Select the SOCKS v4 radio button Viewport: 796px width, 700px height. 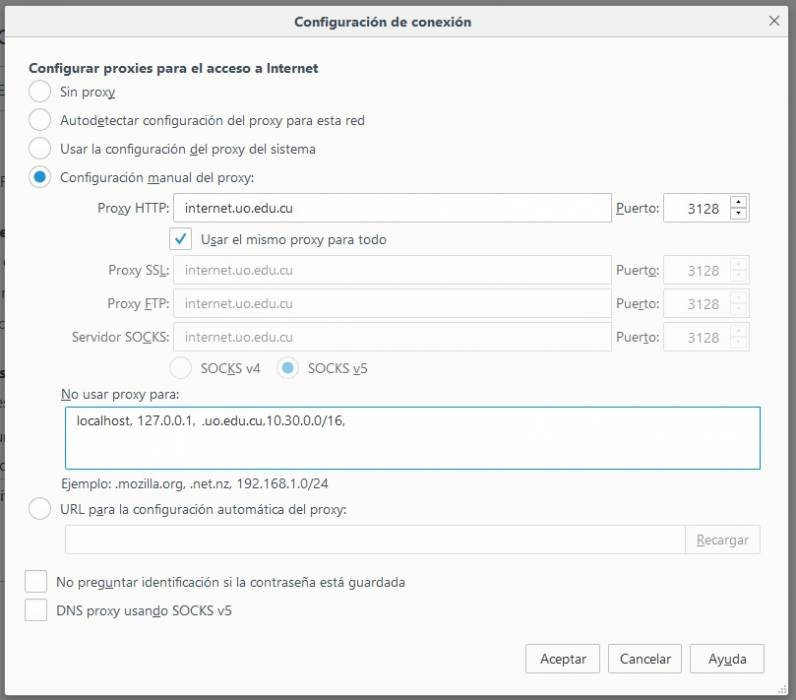181,368
